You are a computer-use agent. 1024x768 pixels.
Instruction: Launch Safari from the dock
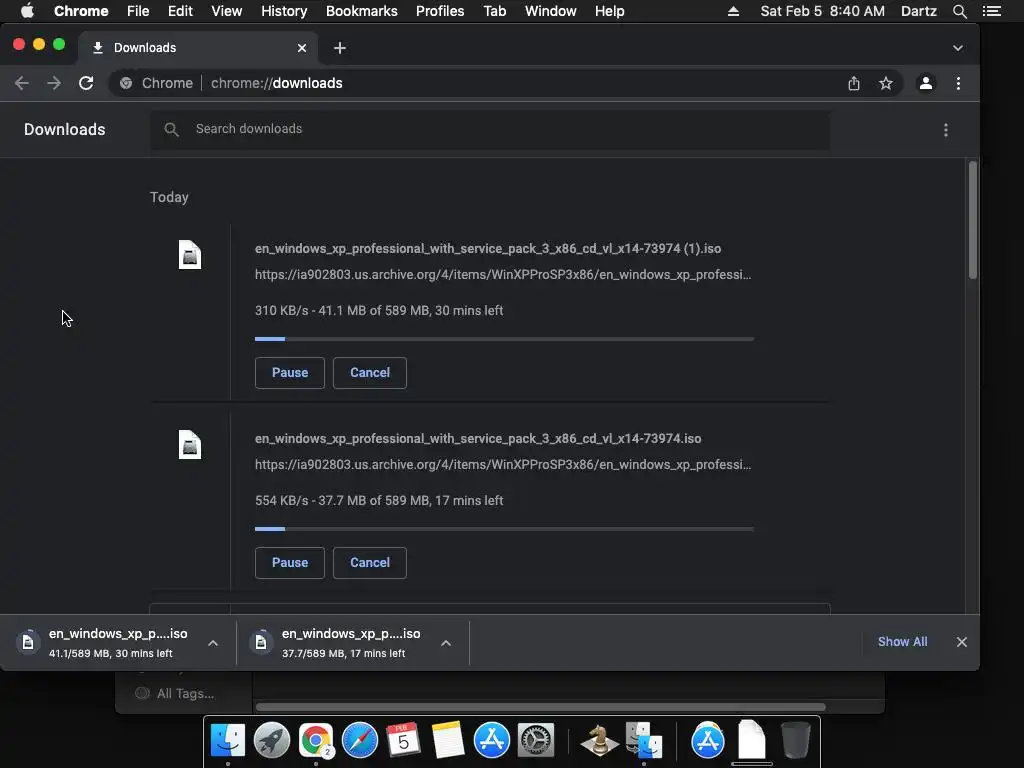[x=360, y=741]
